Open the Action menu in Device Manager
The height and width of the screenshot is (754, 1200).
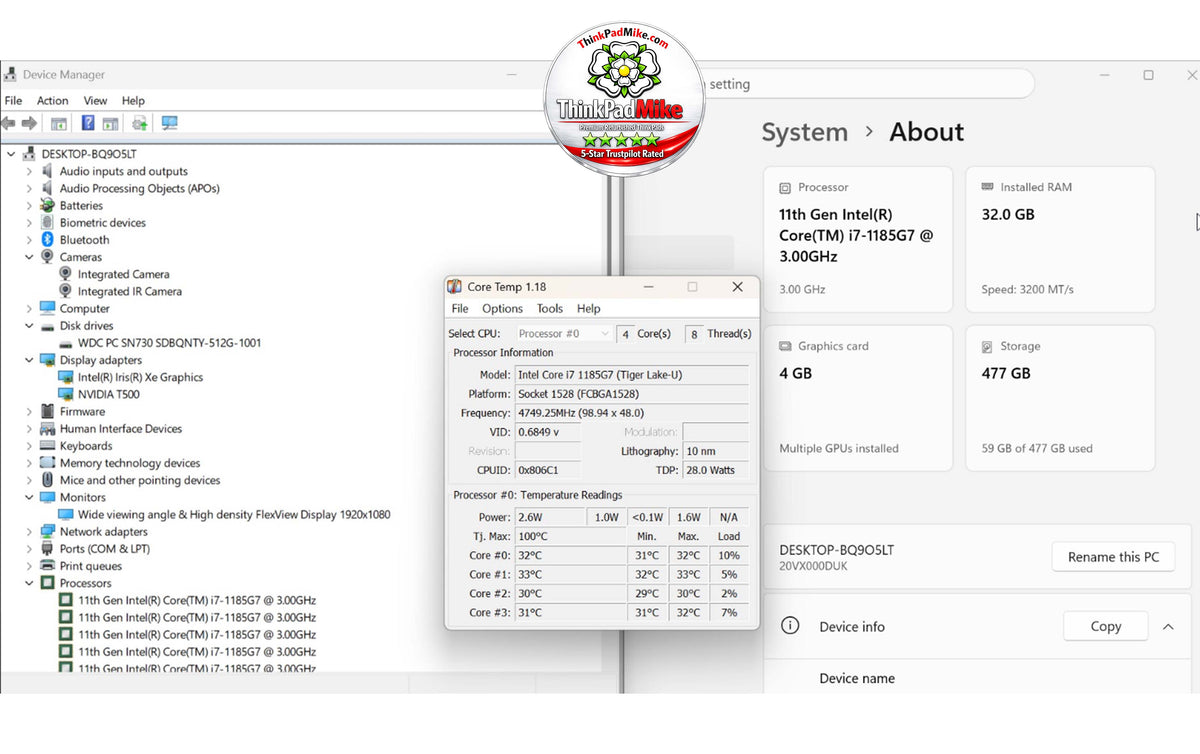pos(53,101)
